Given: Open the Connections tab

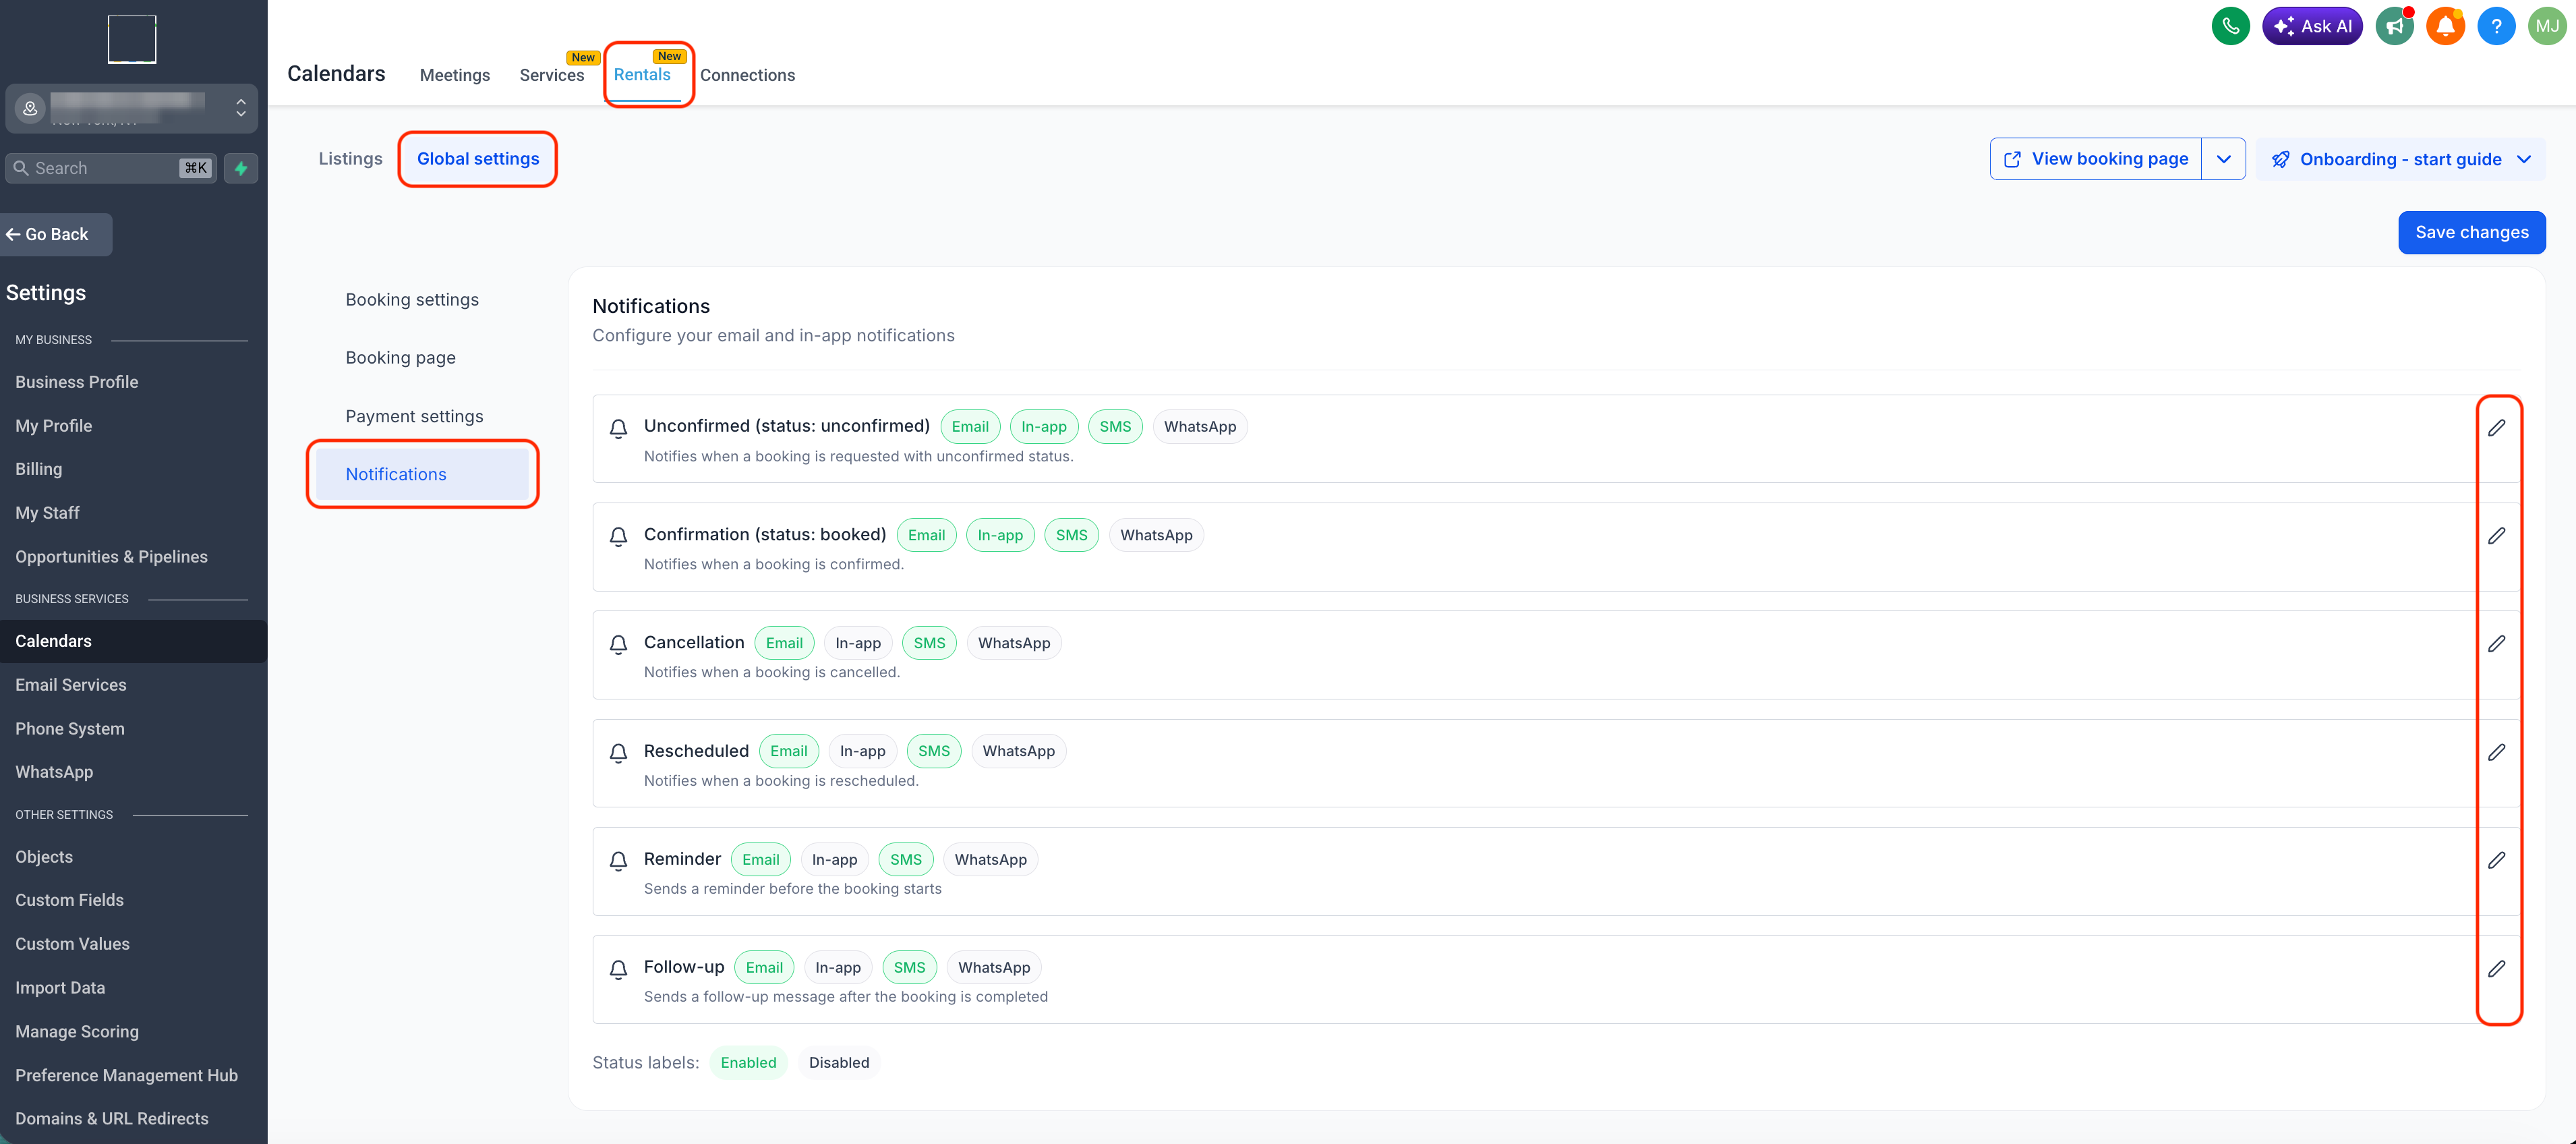Looking at the screenshot, I should (747, 75).
